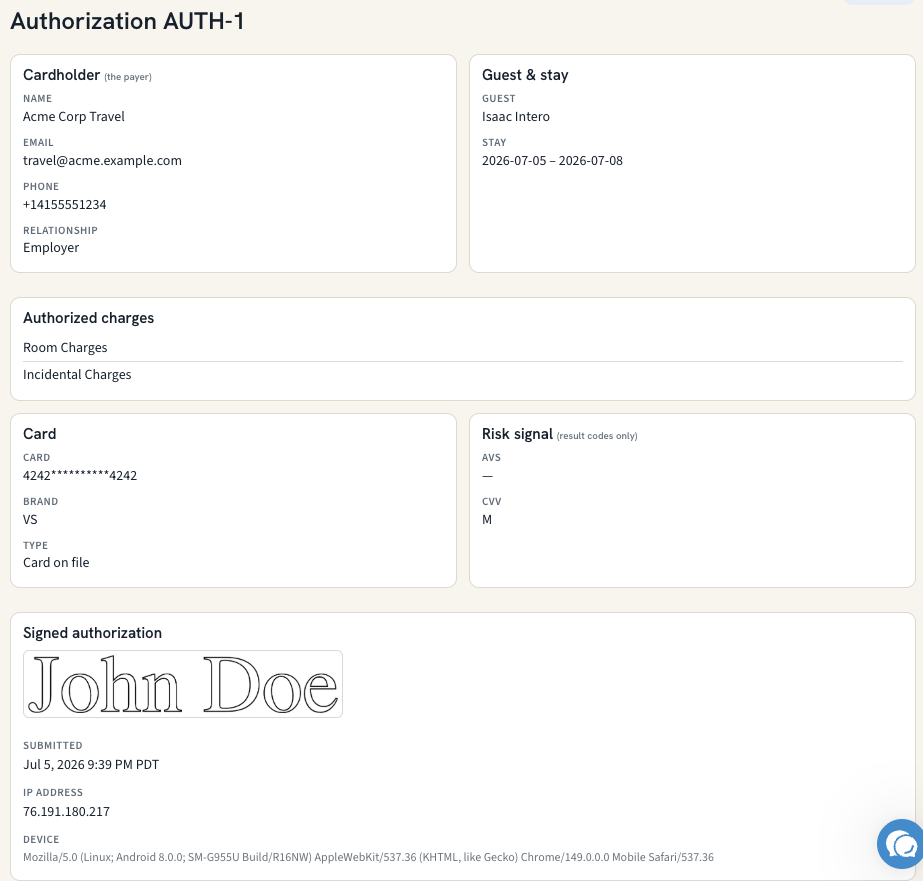Select phone number +14155551234
The image size is (923, 881).
pyautogui.click(x=65, y=205)
